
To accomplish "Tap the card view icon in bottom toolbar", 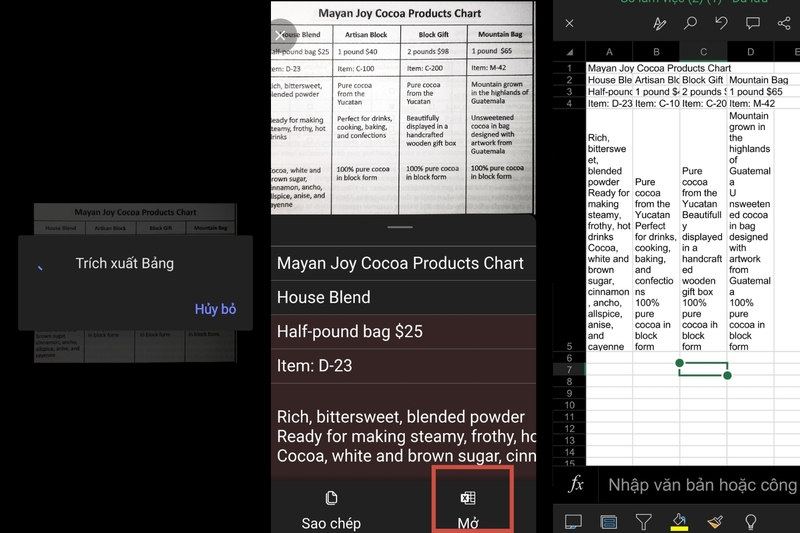I will [x=609, y=522].
